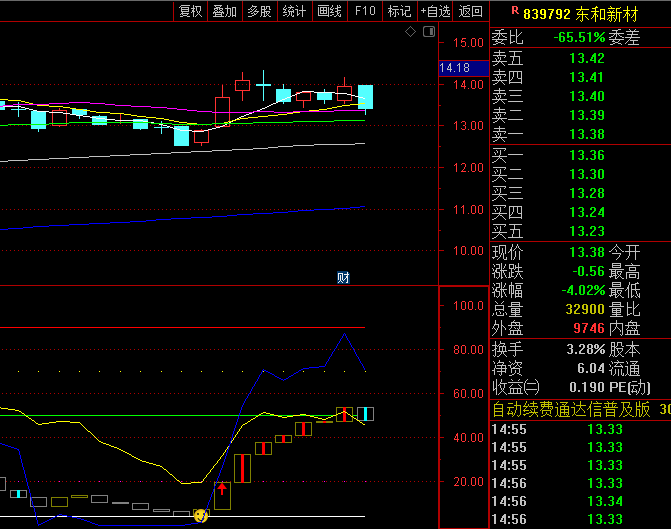Click the 14.18 price axis label

(x=464, y=68)
